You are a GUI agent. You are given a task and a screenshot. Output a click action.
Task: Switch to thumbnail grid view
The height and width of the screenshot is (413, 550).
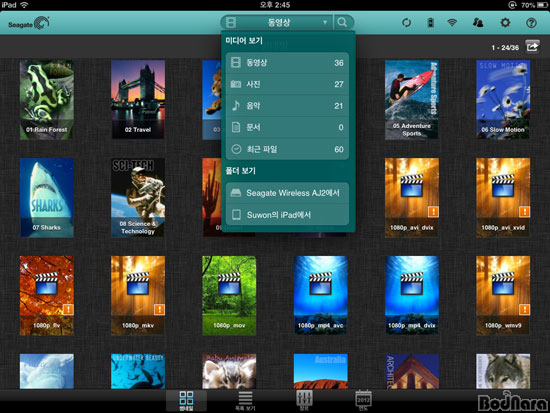(186, 401)
